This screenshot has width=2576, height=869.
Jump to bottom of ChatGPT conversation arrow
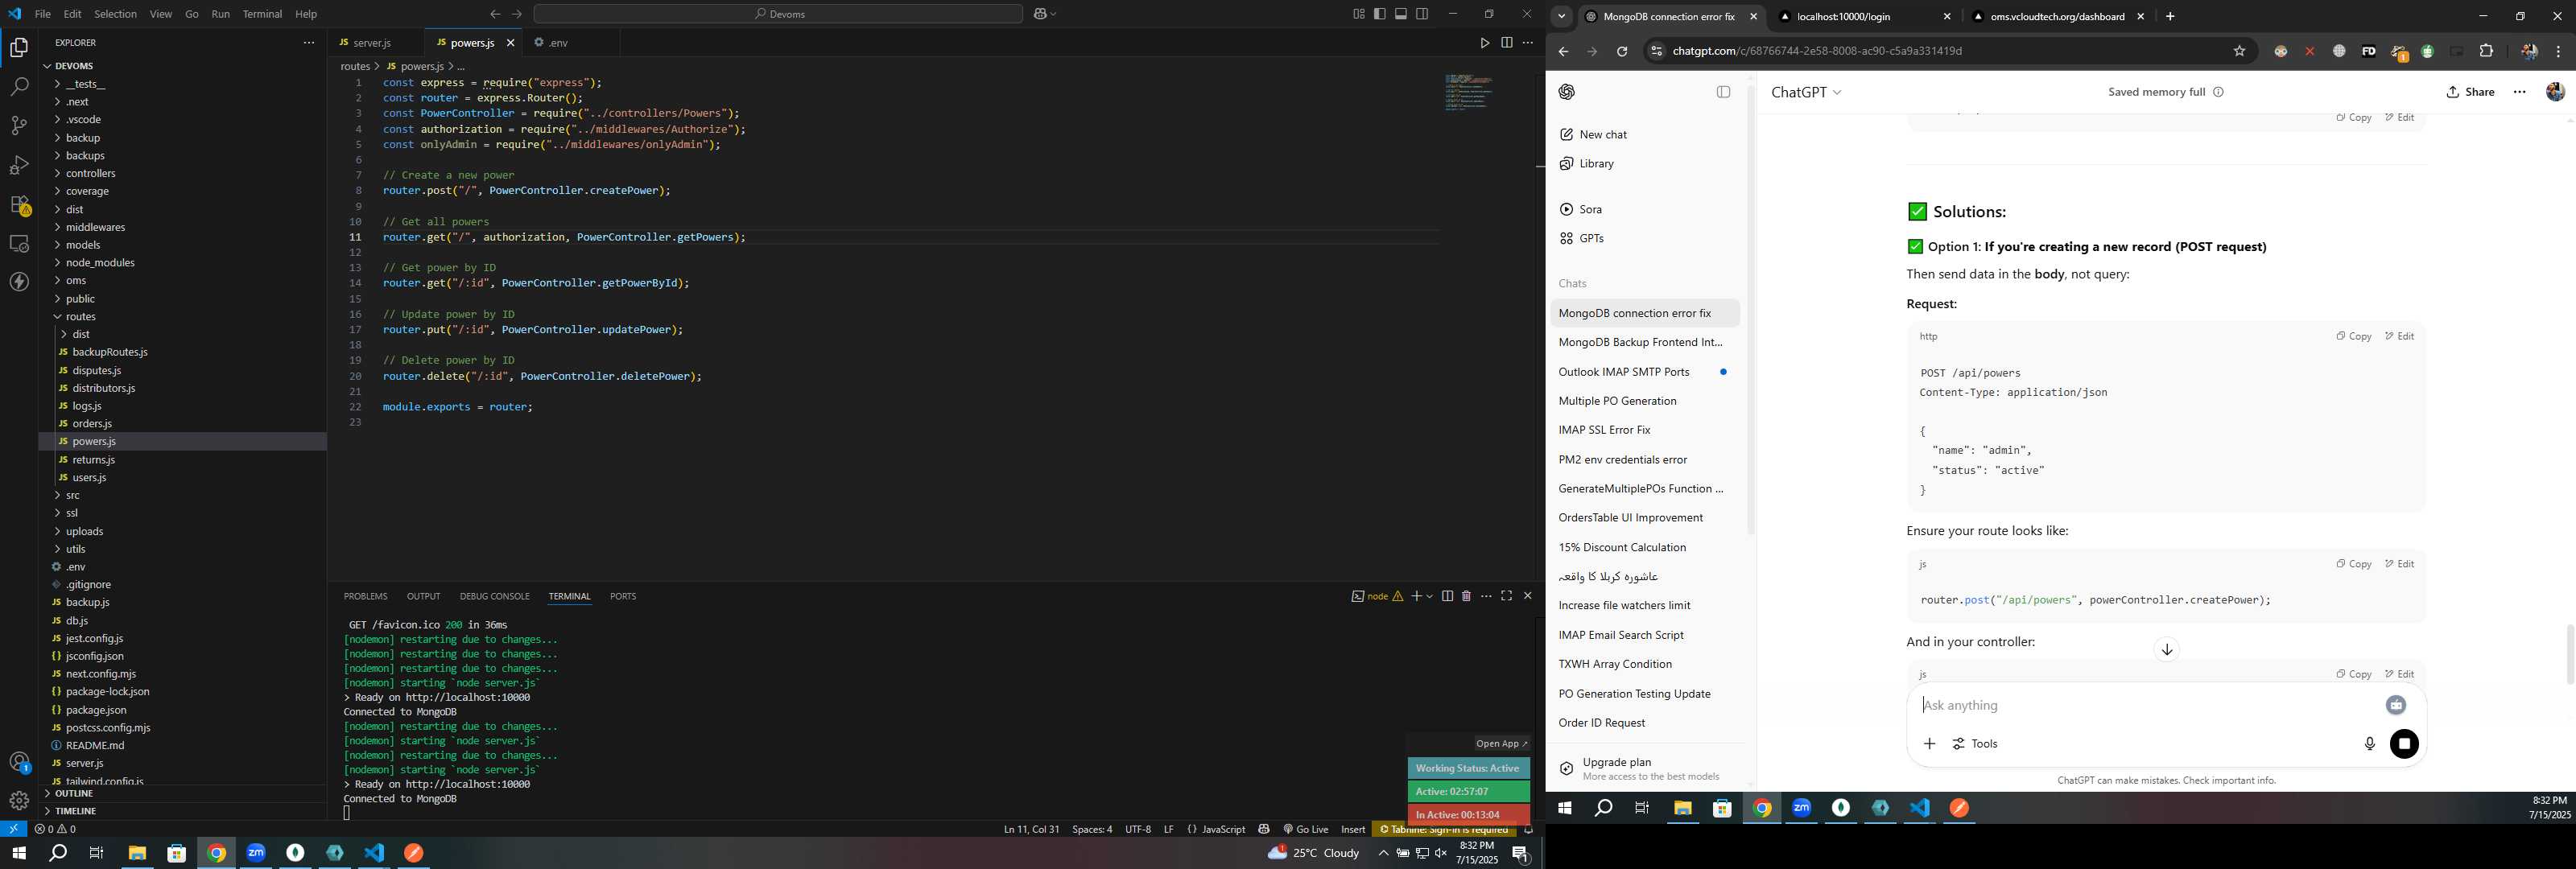pyautogui.click(x=2166, y=650)
